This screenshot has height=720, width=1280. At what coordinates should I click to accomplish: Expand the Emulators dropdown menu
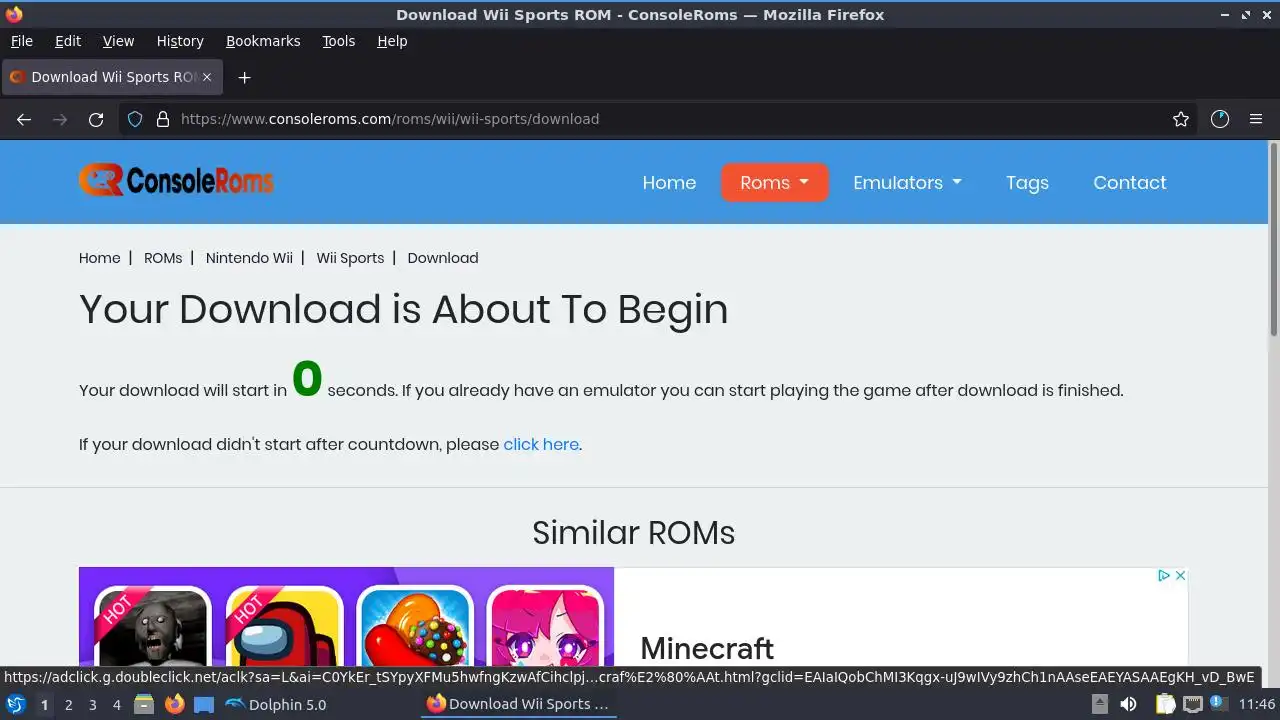pyautogui.click(x=907, y=182)
